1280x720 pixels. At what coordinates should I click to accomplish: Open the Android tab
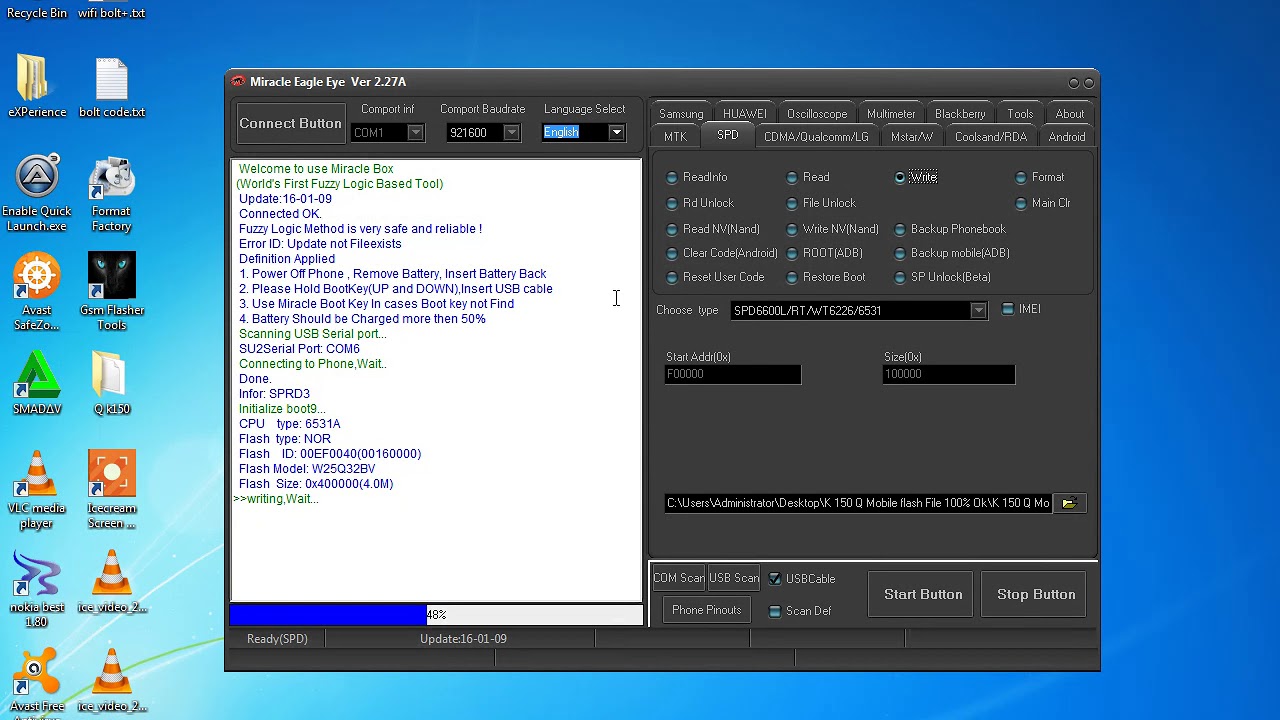point(1067,137)
